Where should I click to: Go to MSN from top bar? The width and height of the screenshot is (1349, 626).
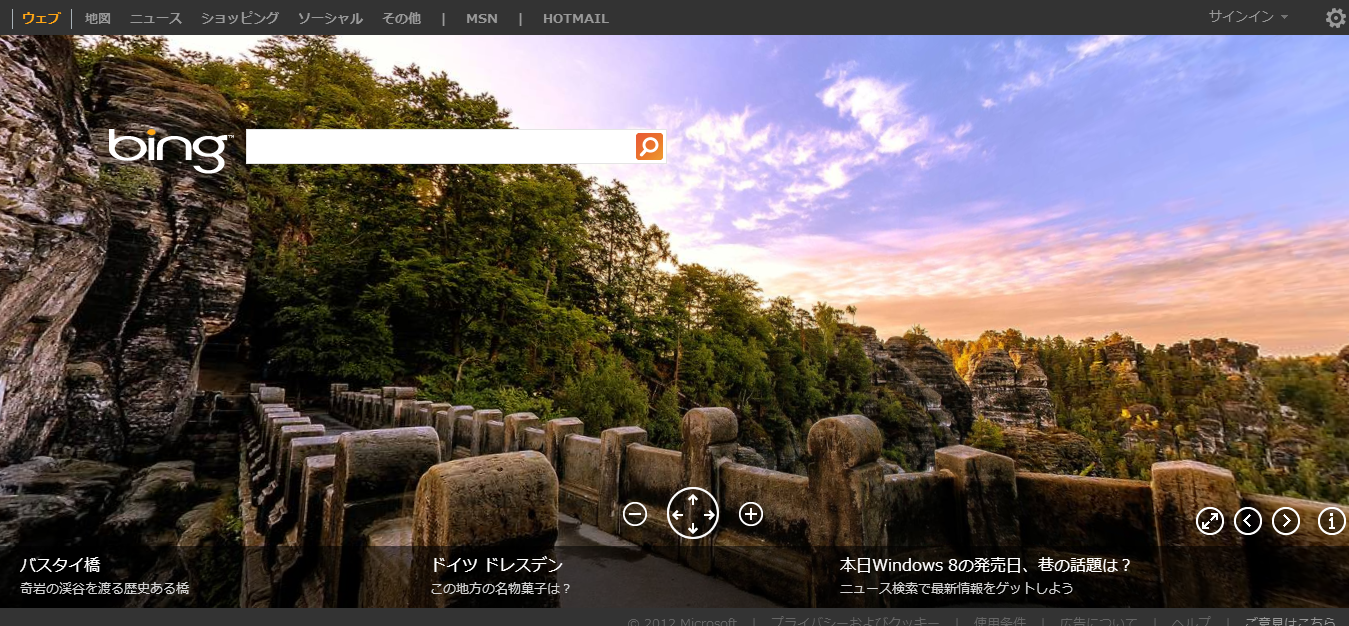[481, 18]
